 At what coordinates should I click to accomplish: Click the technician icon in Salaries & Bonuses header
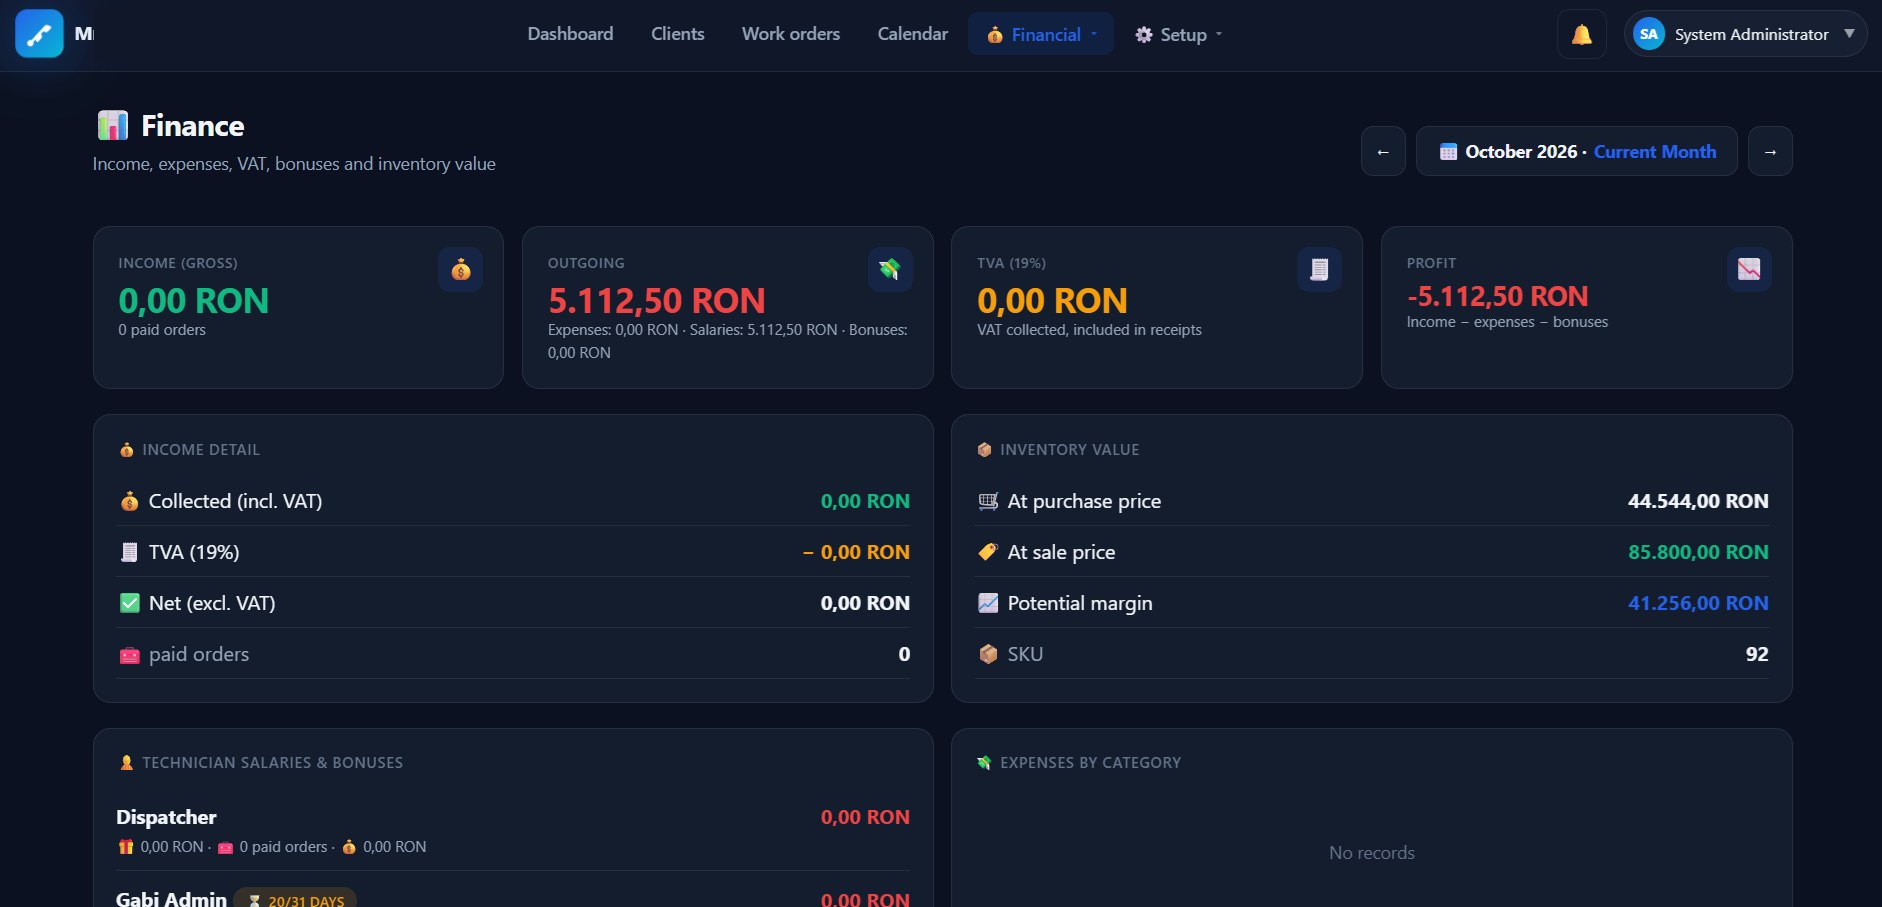coord(127,763)
